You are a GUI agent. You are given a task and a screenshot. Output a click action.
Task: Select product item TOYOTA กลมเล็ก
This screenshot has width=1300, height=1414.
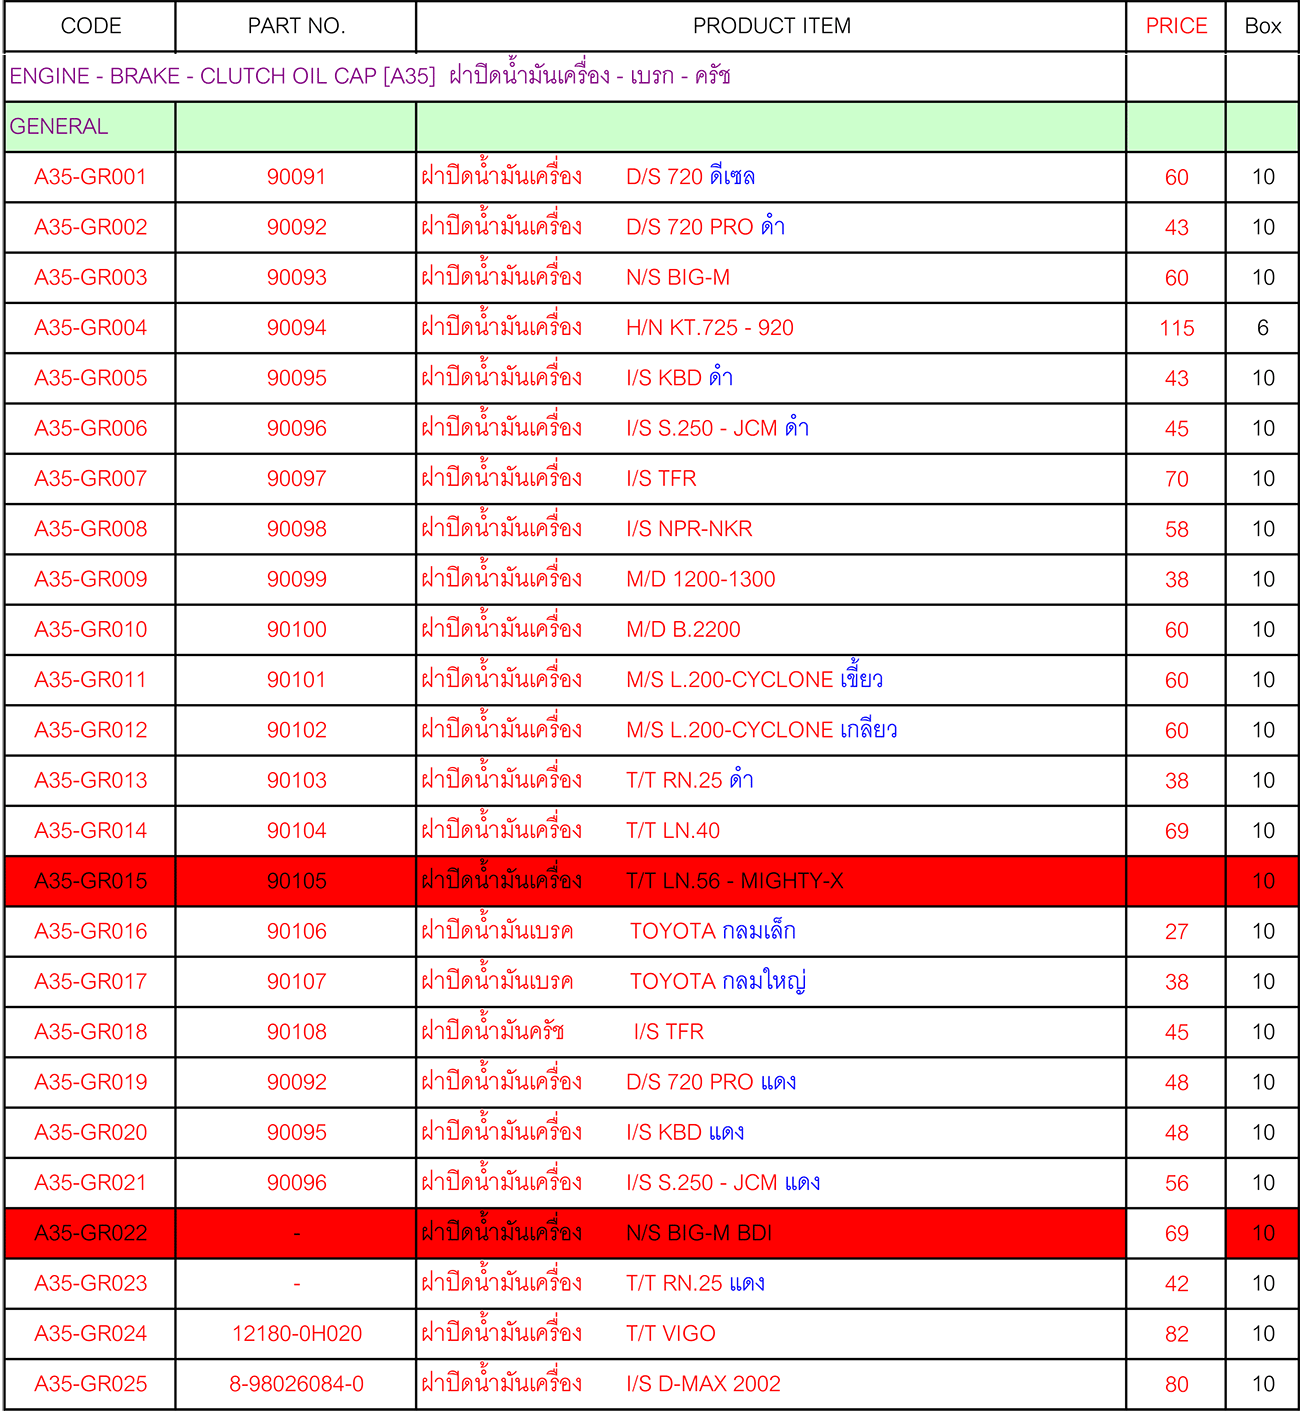coord(713,931)
